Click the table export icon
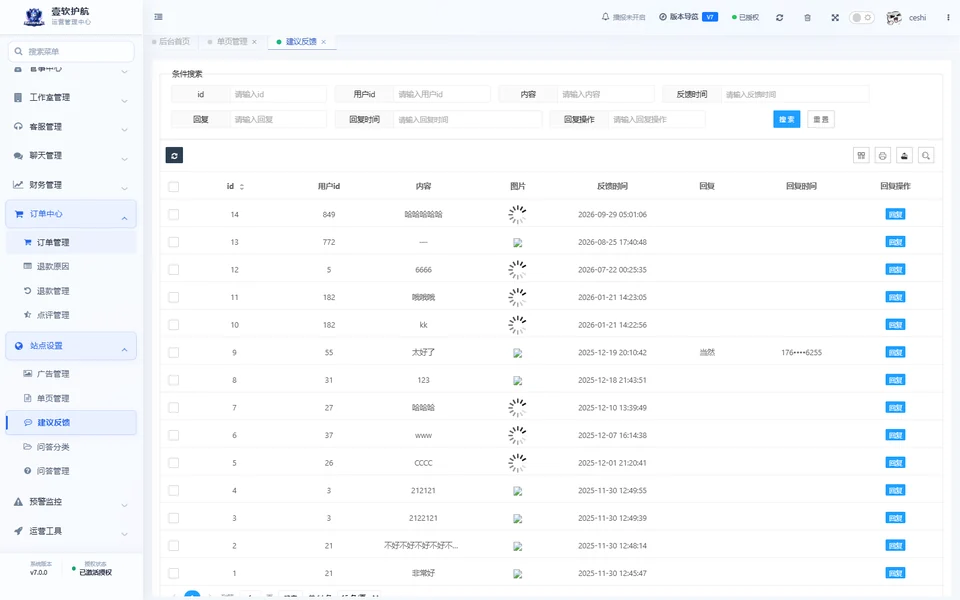Screen dimensions: 960x600 [x=904, y=156]
